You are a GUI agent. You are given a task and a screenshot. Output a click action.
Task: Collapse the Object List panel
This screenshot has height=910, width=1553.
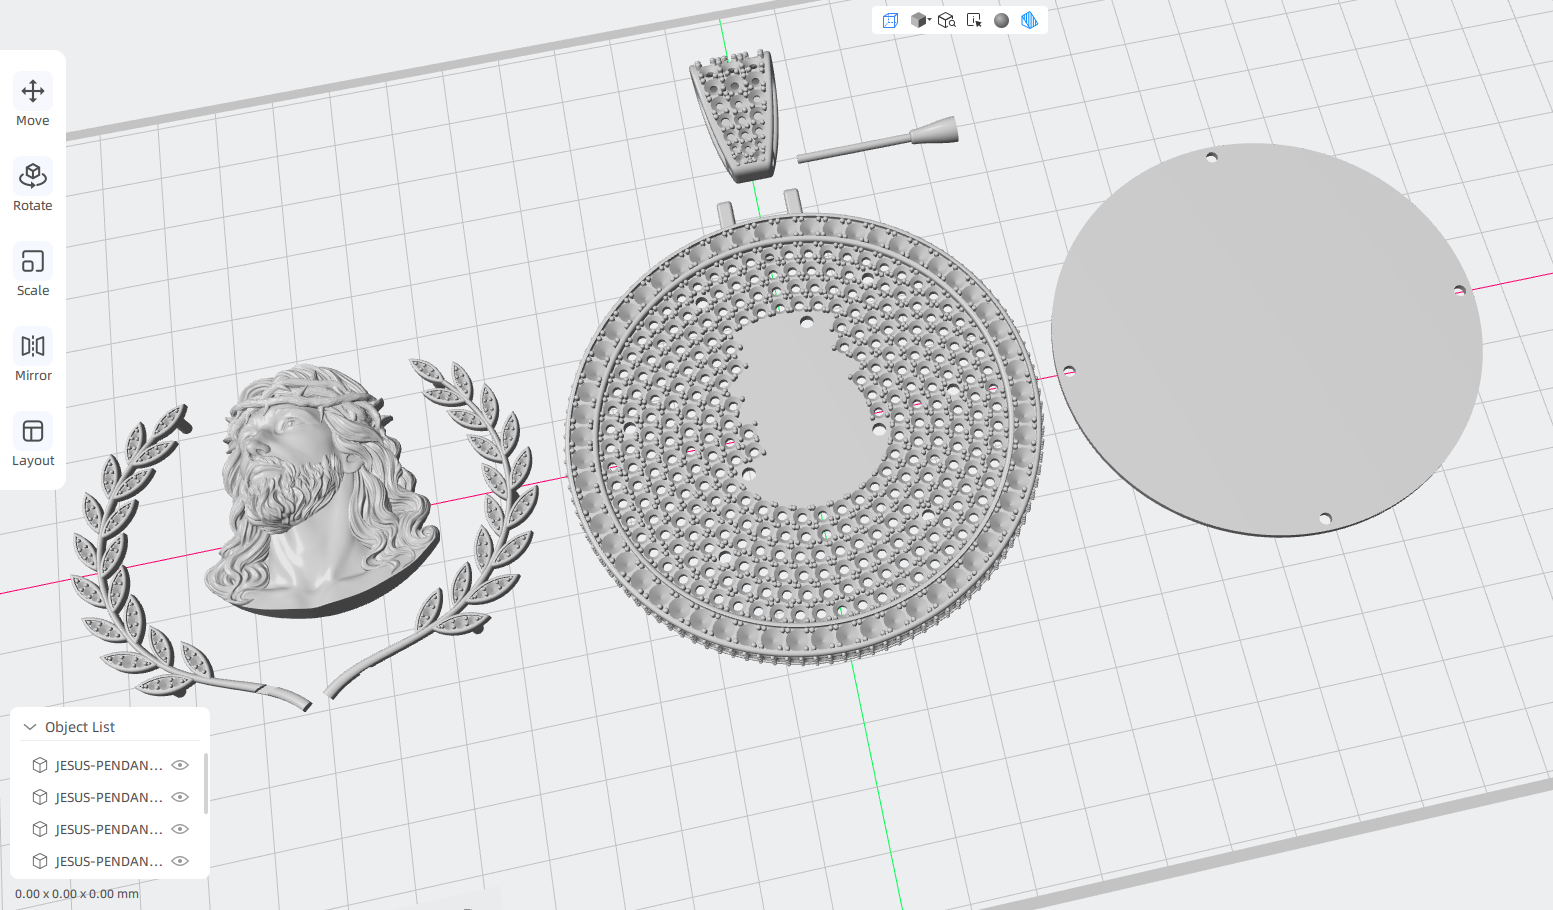tap(30, 727)
